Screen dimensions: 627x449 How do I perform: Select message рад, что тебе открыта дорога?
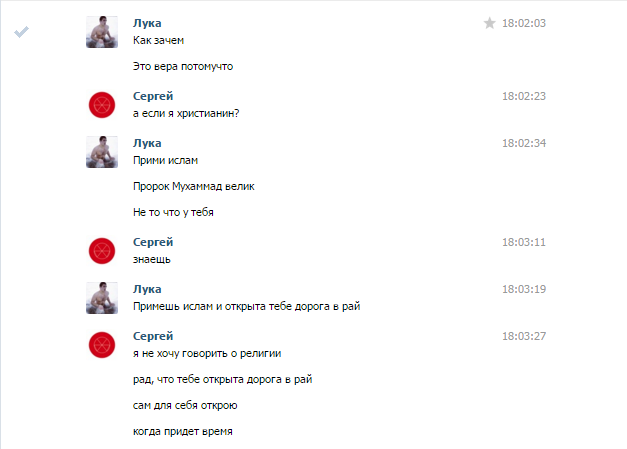point(222,379)
